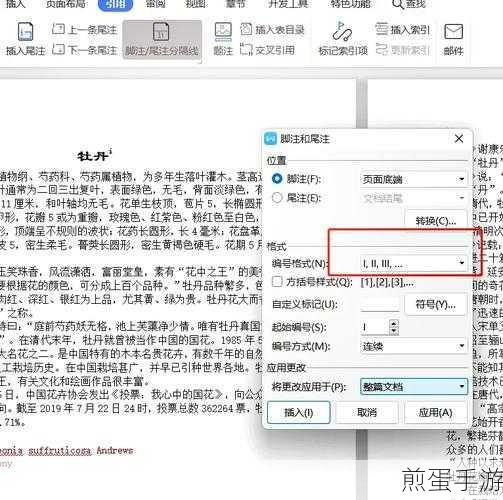Viewport: 503px width, 500px height.
Task: Click the custom mark (自定义标记) input field
Action: coord(380,304)
